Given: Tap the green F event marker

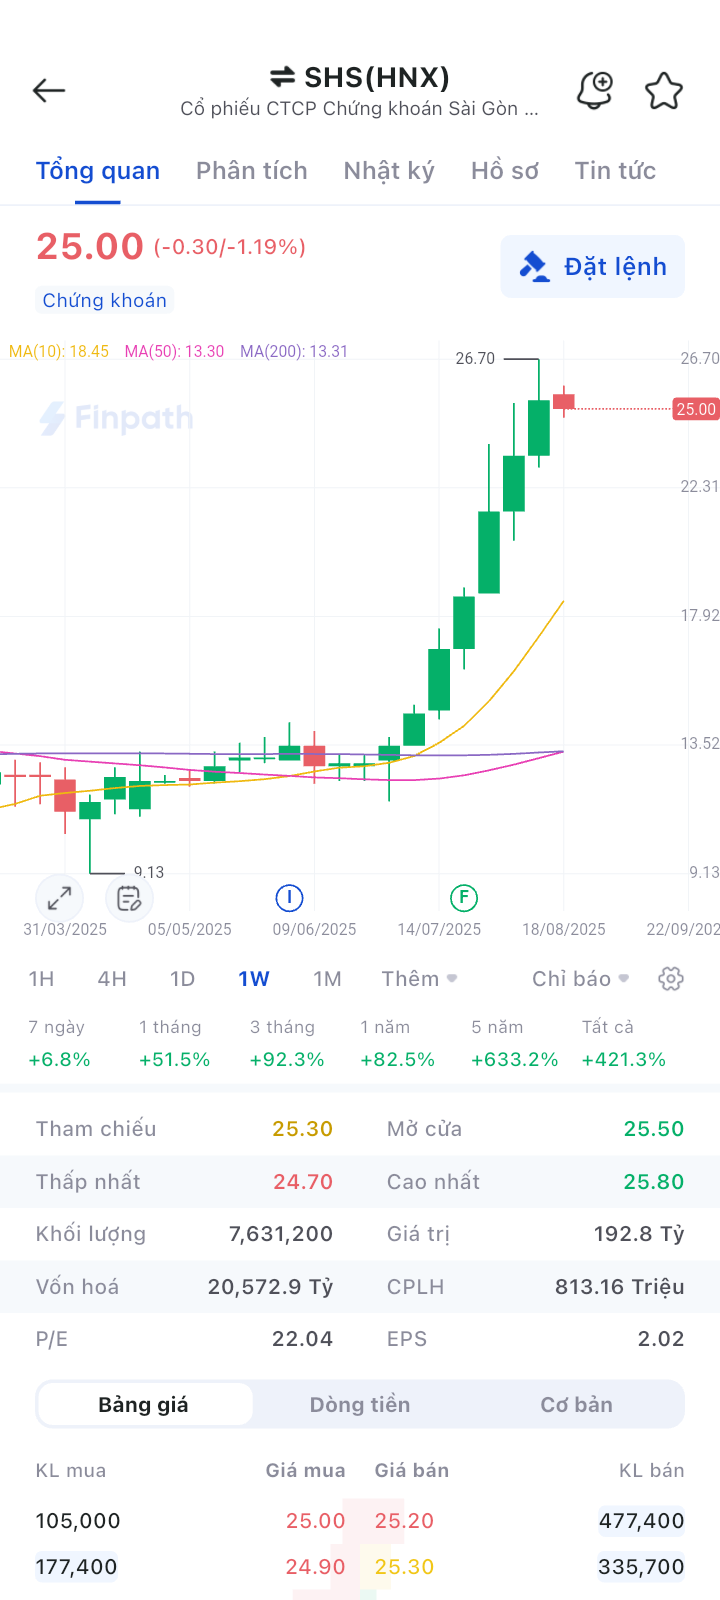Looking at the screenshot, I should tap(463, 898).
